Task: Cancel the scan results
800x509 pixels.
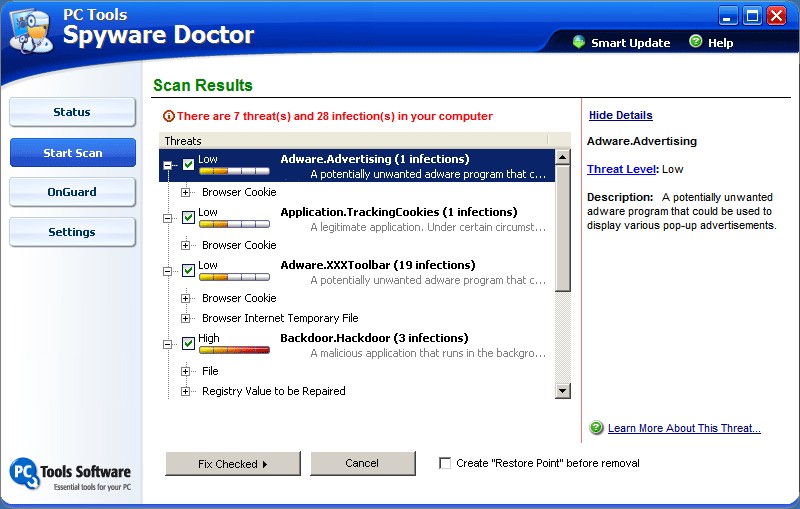Action: tap(363, 464)
